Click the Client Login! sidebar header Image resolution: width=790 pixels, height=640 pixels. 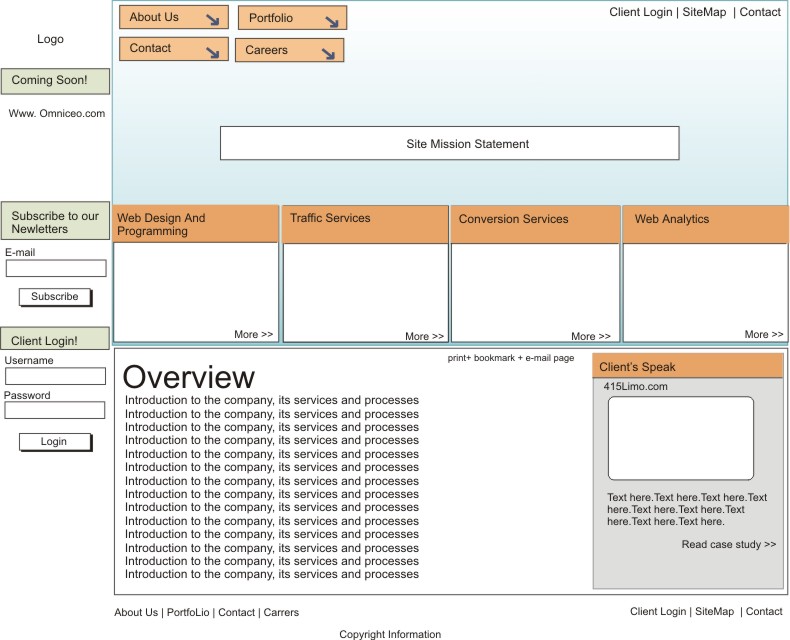point(55,339)
